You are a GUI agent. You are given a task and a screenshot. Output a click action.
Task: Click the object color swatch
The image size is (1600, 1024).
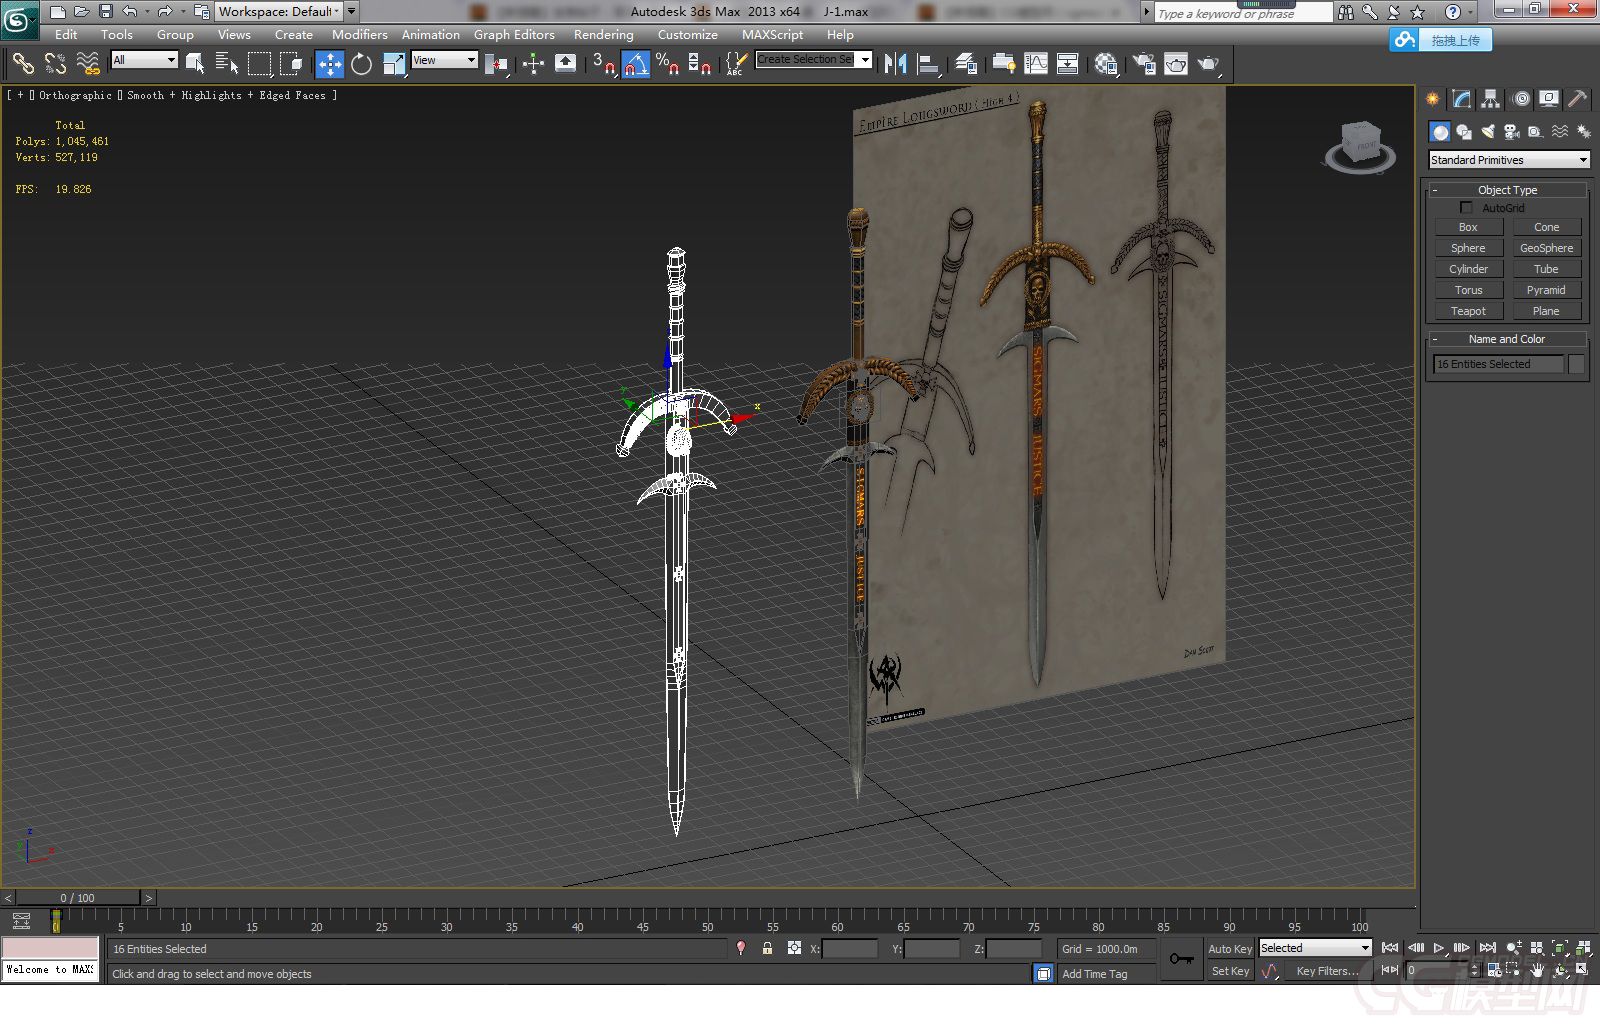click(x=1576, y=364)
